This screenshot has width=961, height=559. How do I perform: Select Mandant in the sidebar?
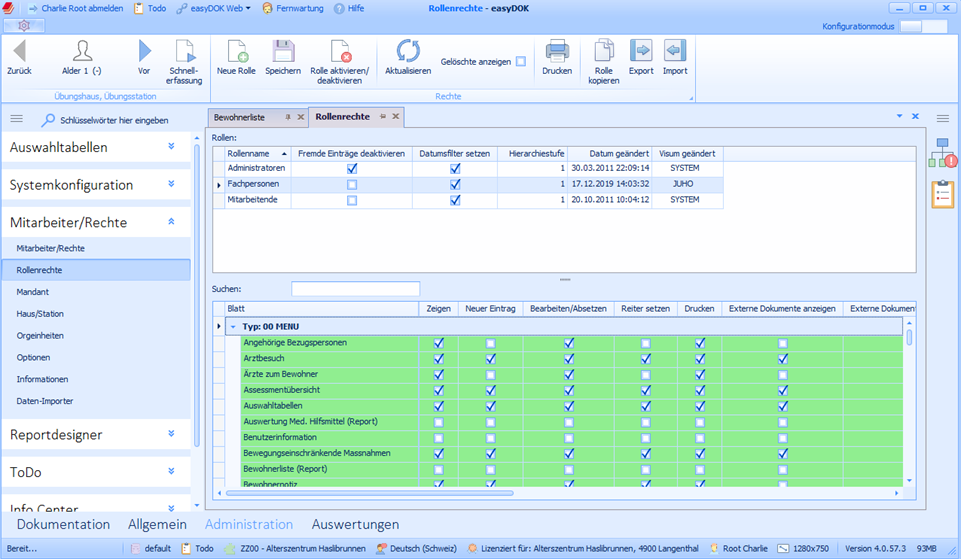coord(33,292)
